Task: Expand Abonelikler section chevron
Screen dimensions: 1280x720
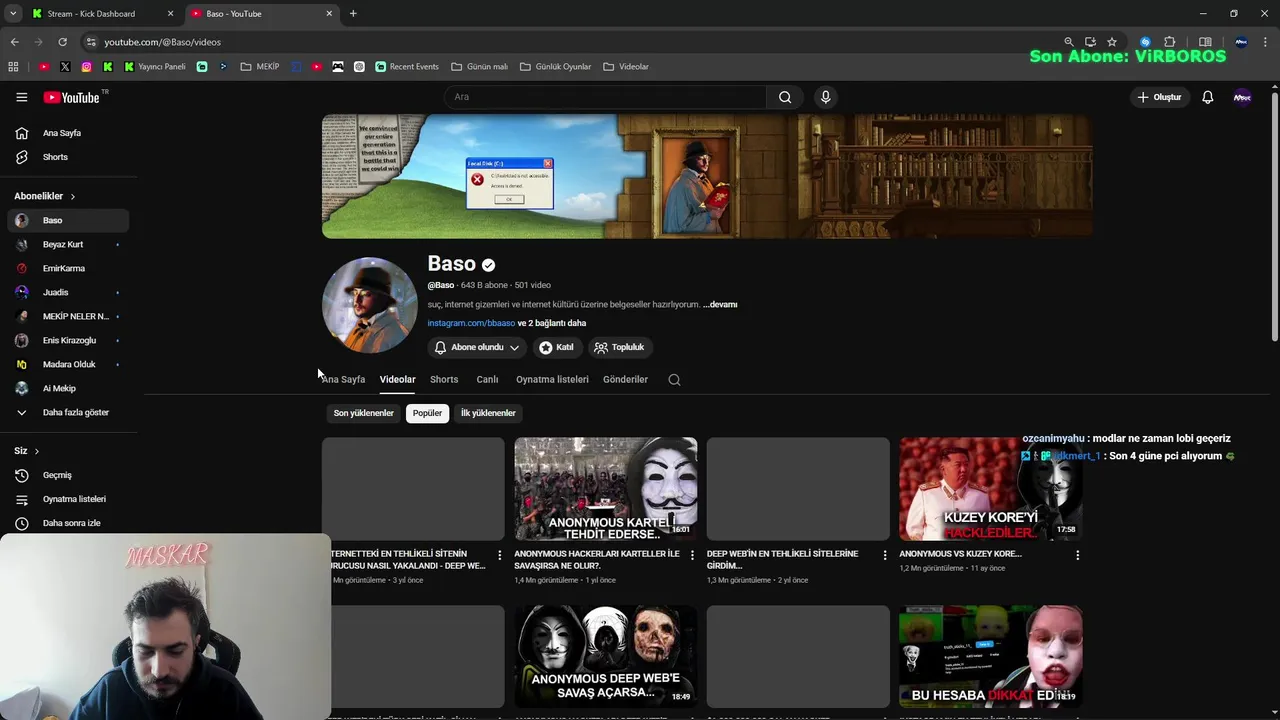Action: coord(73,196)
